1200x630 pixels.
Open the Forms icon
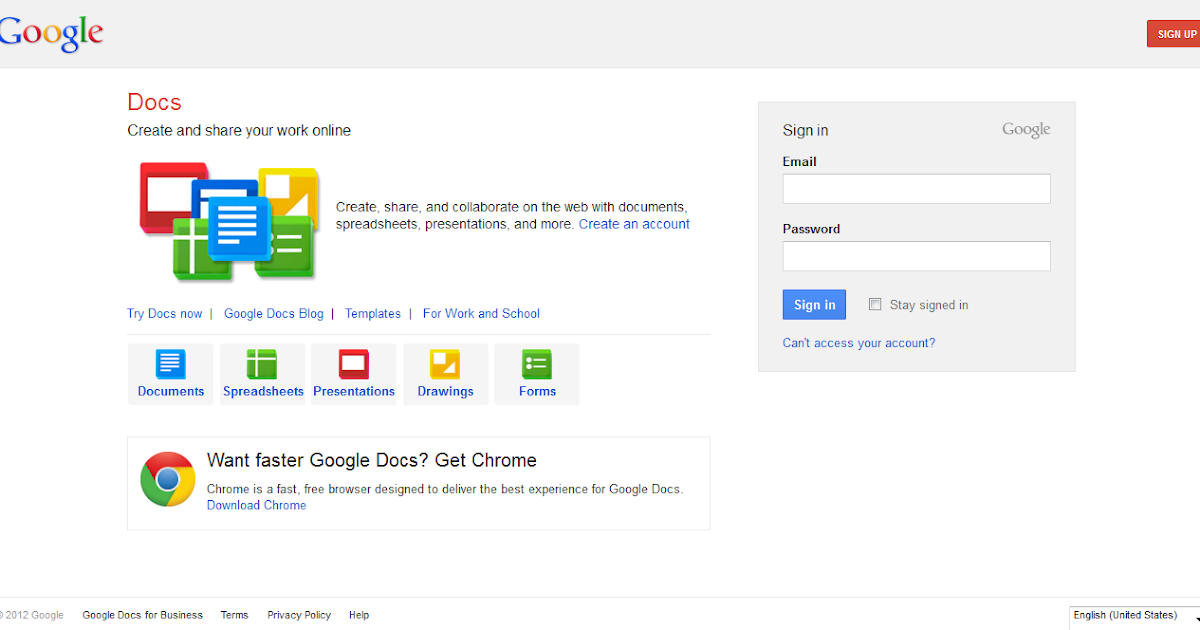point(537,364)
